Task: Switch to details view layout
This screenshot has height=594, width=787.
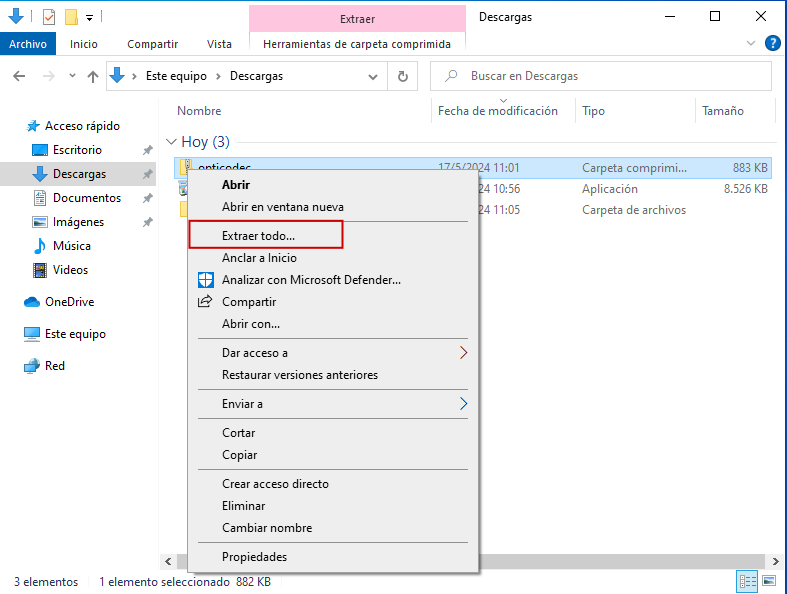Action: pos(747,581)
